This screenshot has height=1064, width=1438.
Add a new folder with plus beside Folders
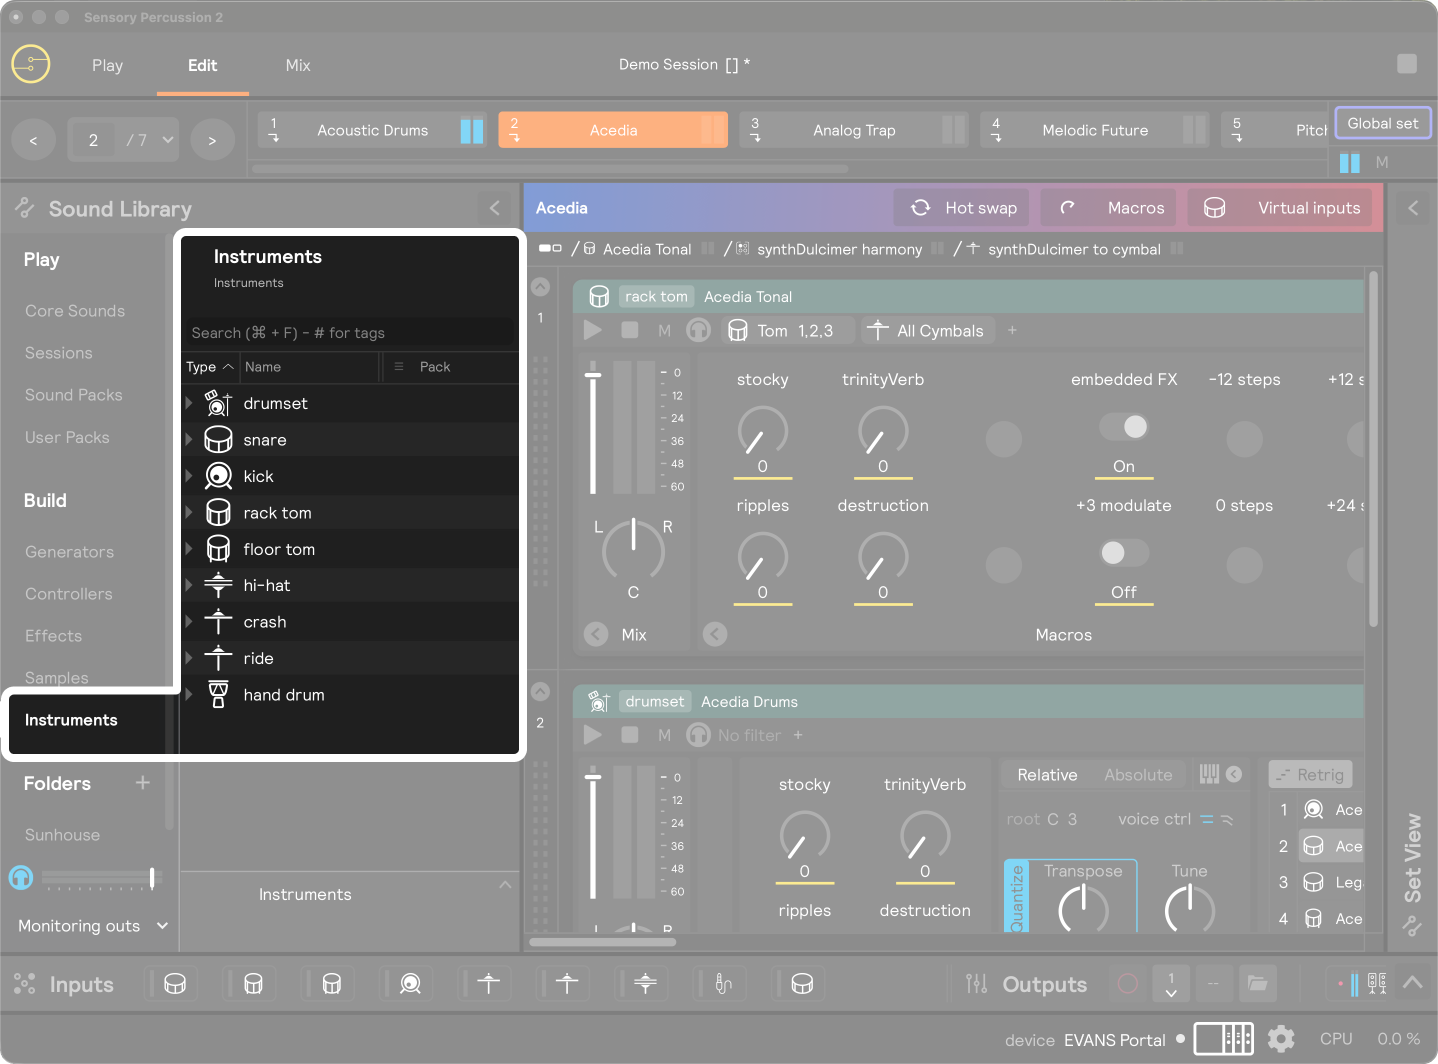[142, 782]
